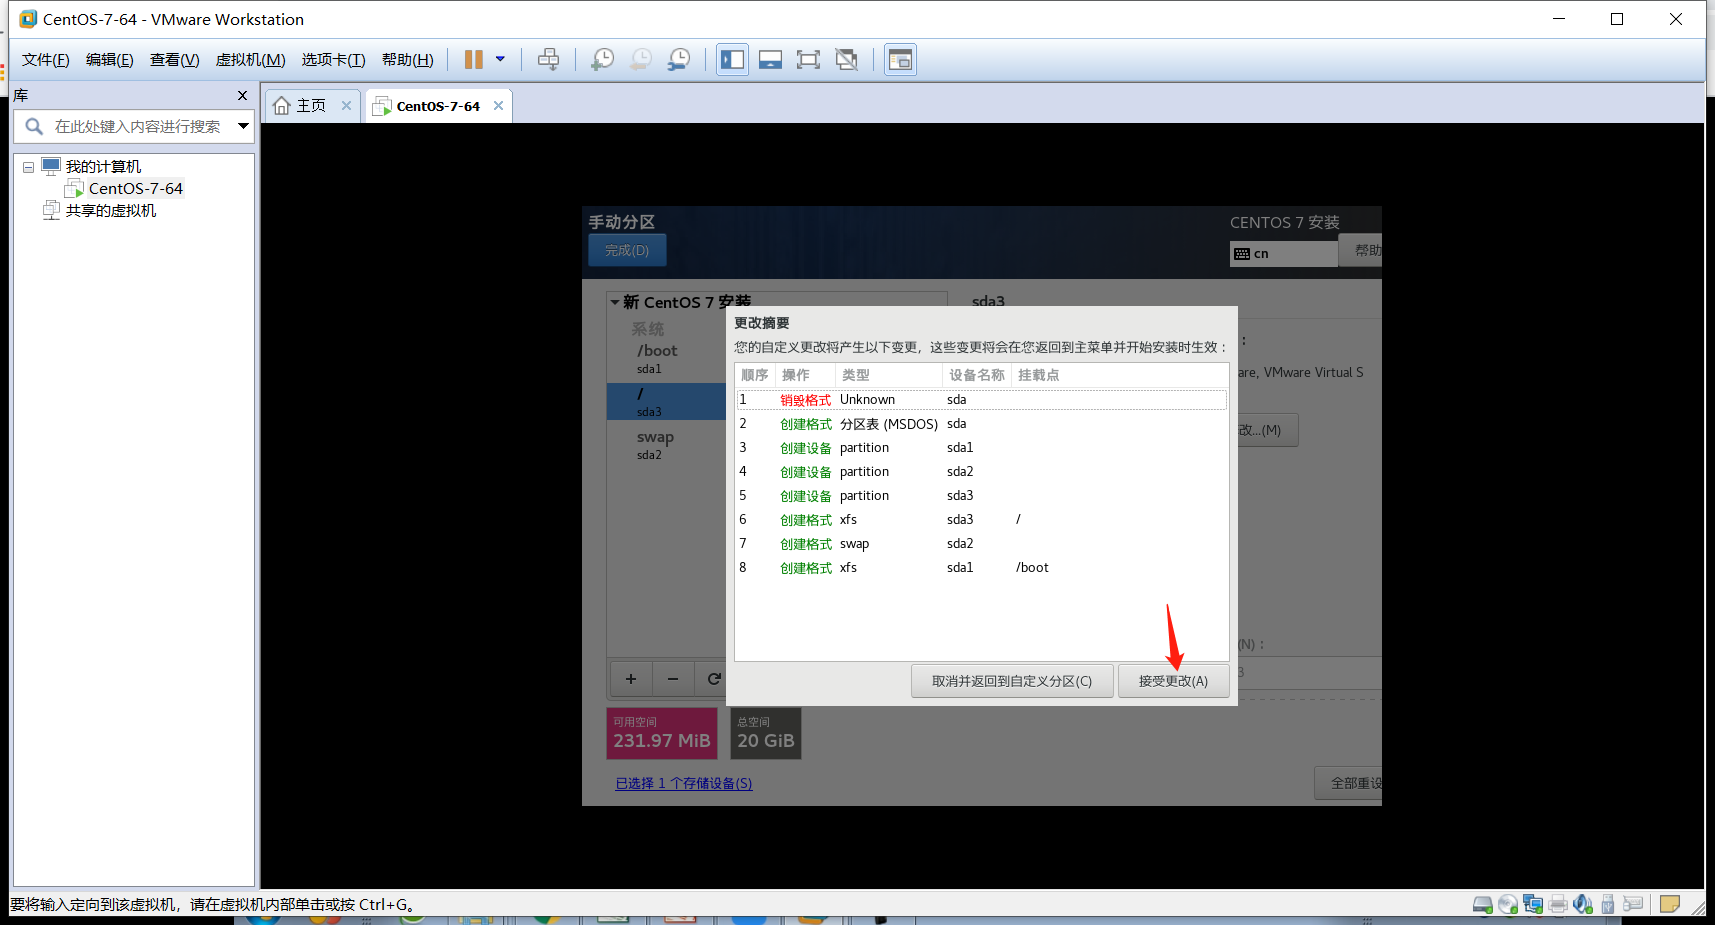The width and height of the screenshot is (1715, 925).
Task: Switch to the CentOS-7-64 tab
Action: point(438,106)
